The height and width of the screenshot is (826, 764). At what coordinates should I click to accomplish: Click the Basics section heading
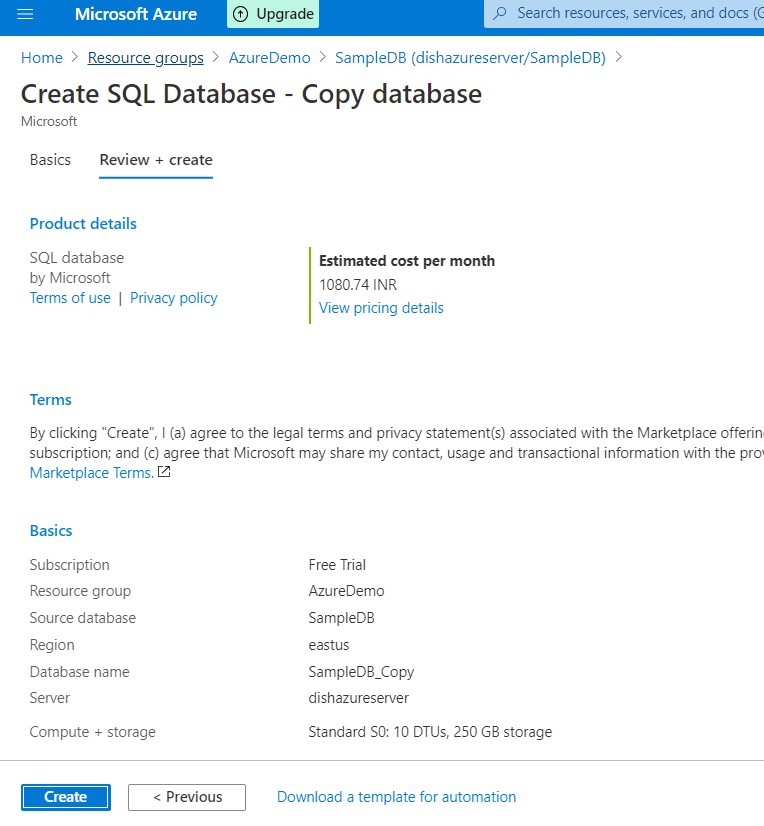pos(51,530)
